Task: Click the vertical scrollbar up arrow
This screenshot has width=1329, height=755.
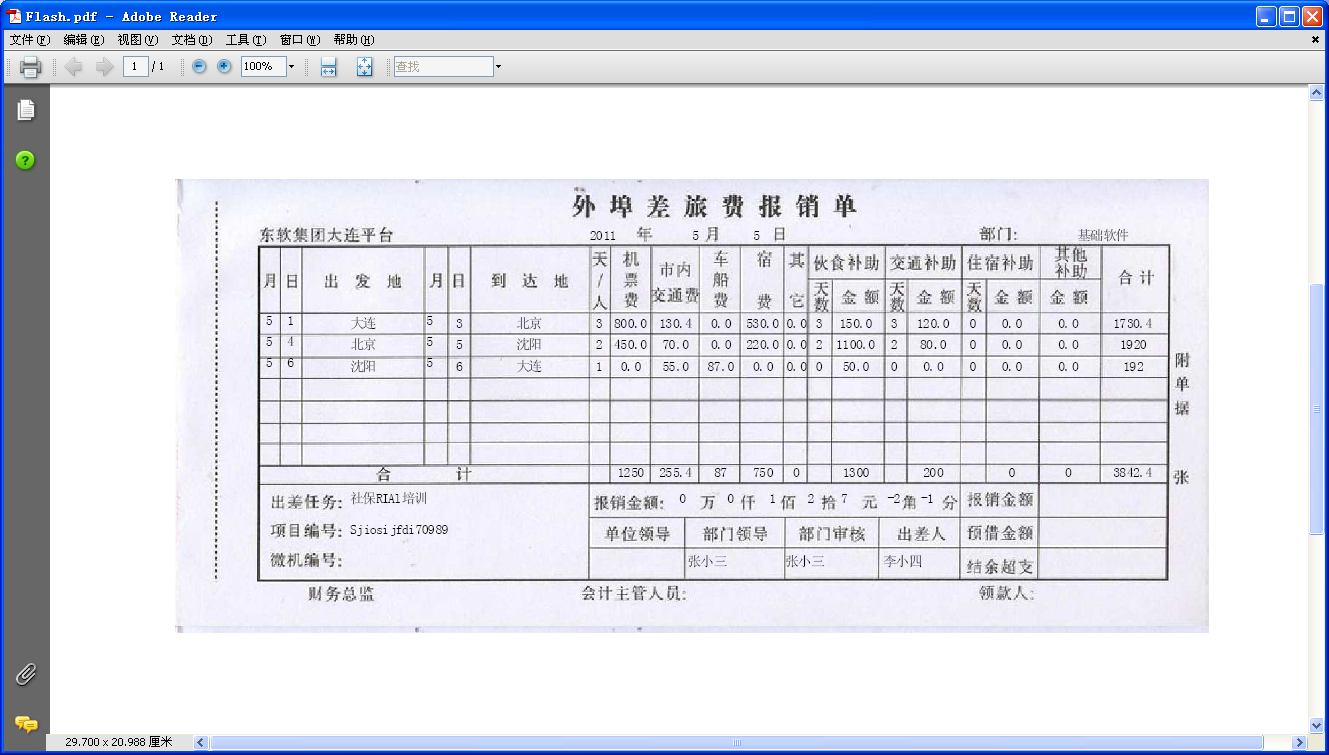Action: tap(1317, 92)
